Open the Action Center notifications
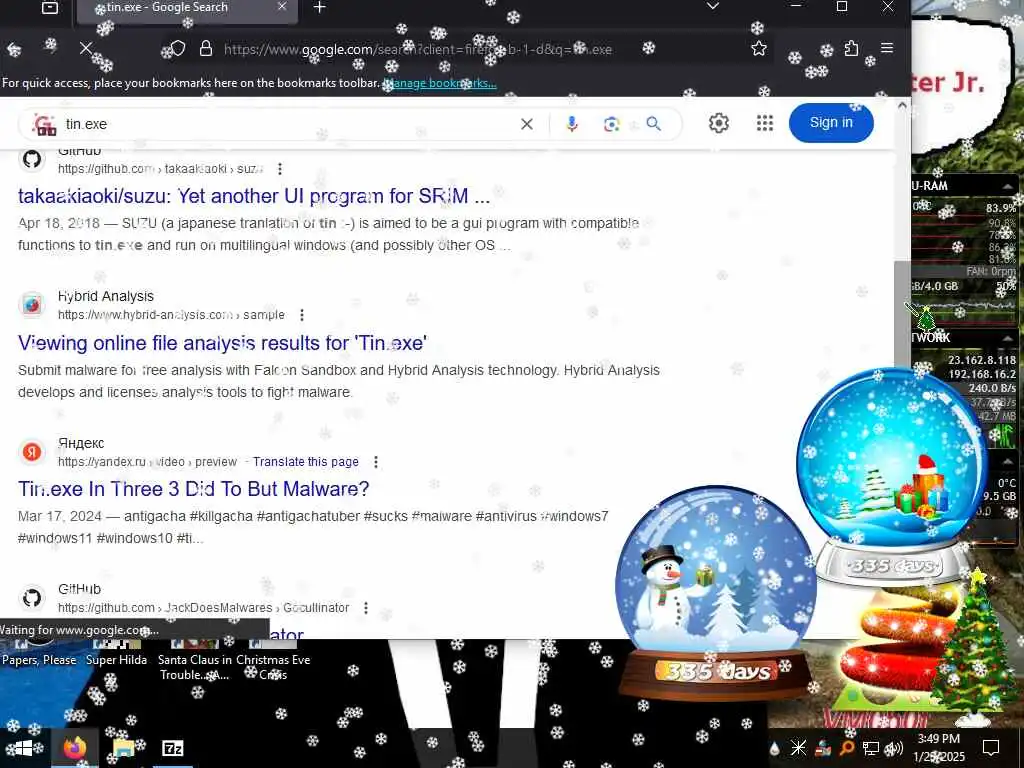This screenshot has width=1024, height=768. (991, 748)
